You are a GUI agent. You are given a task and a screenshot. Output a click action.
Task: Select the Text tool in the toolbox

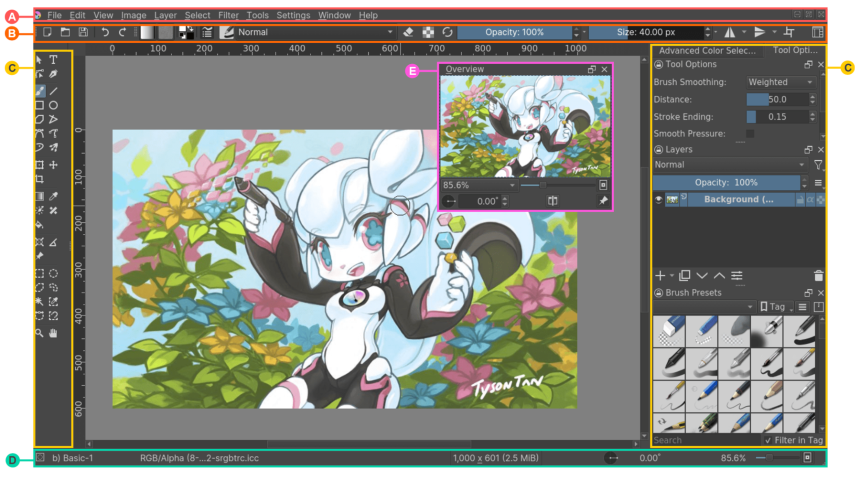tap(54, 60)
